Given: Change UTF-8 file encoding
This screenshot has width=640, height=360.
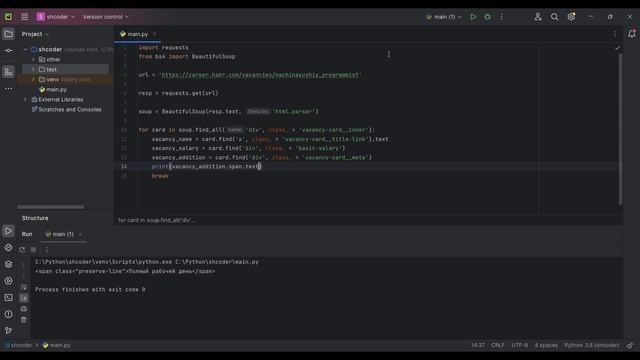Looking at the screenshot, I should (520, 345).
